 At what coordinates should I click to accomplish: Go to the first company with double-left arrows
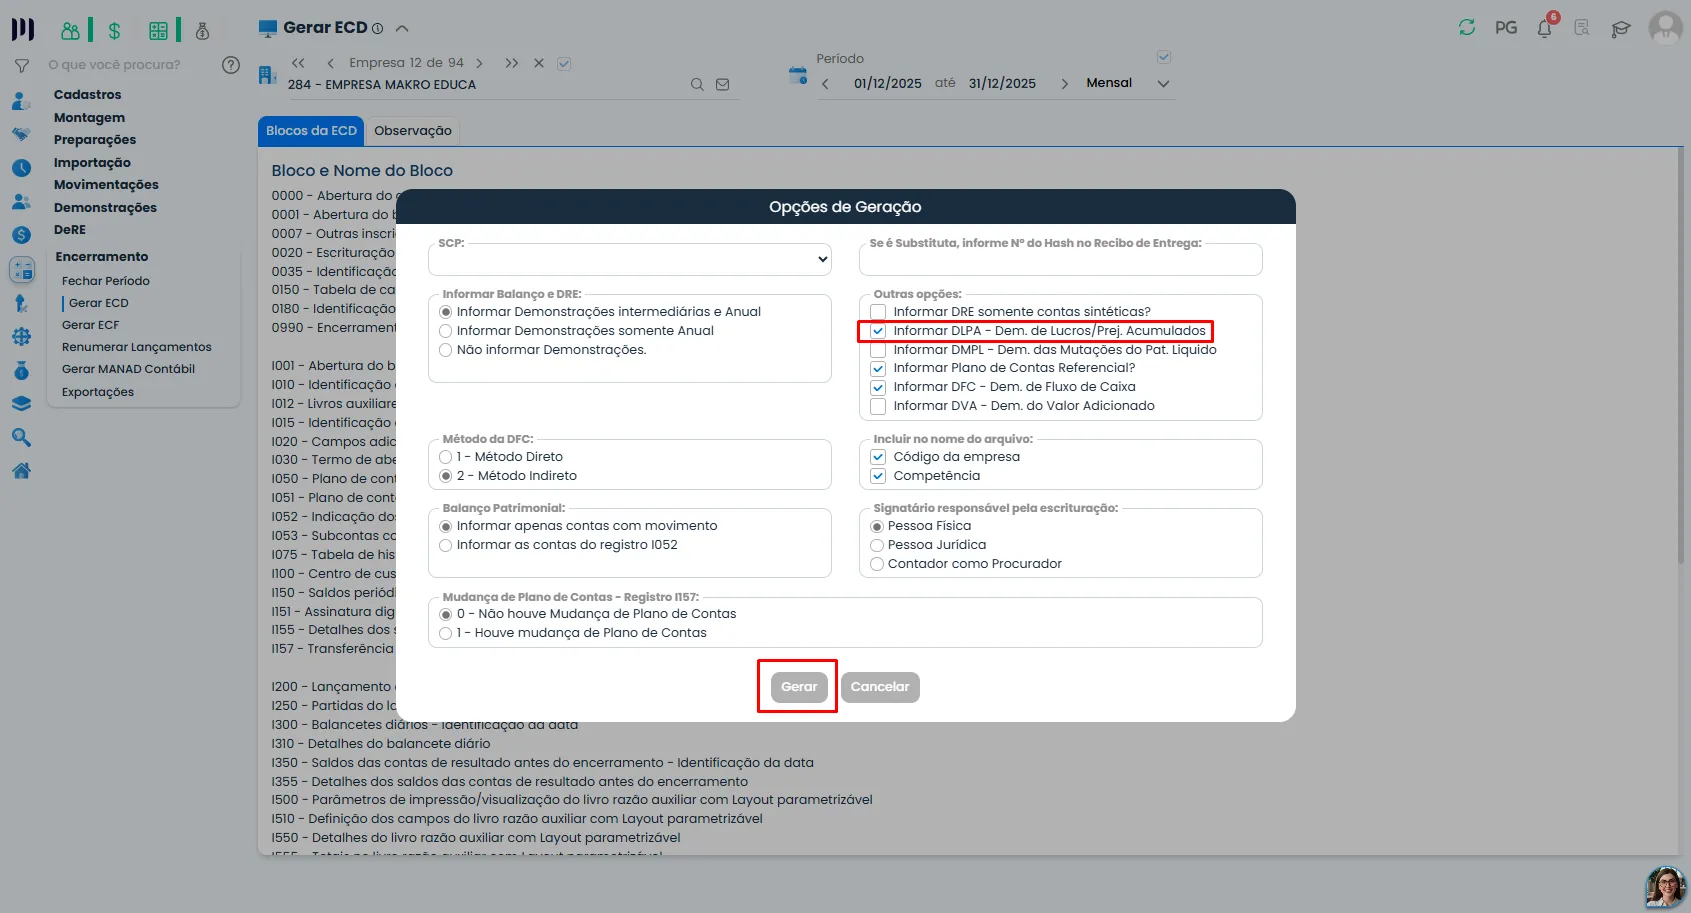[298, 63]
